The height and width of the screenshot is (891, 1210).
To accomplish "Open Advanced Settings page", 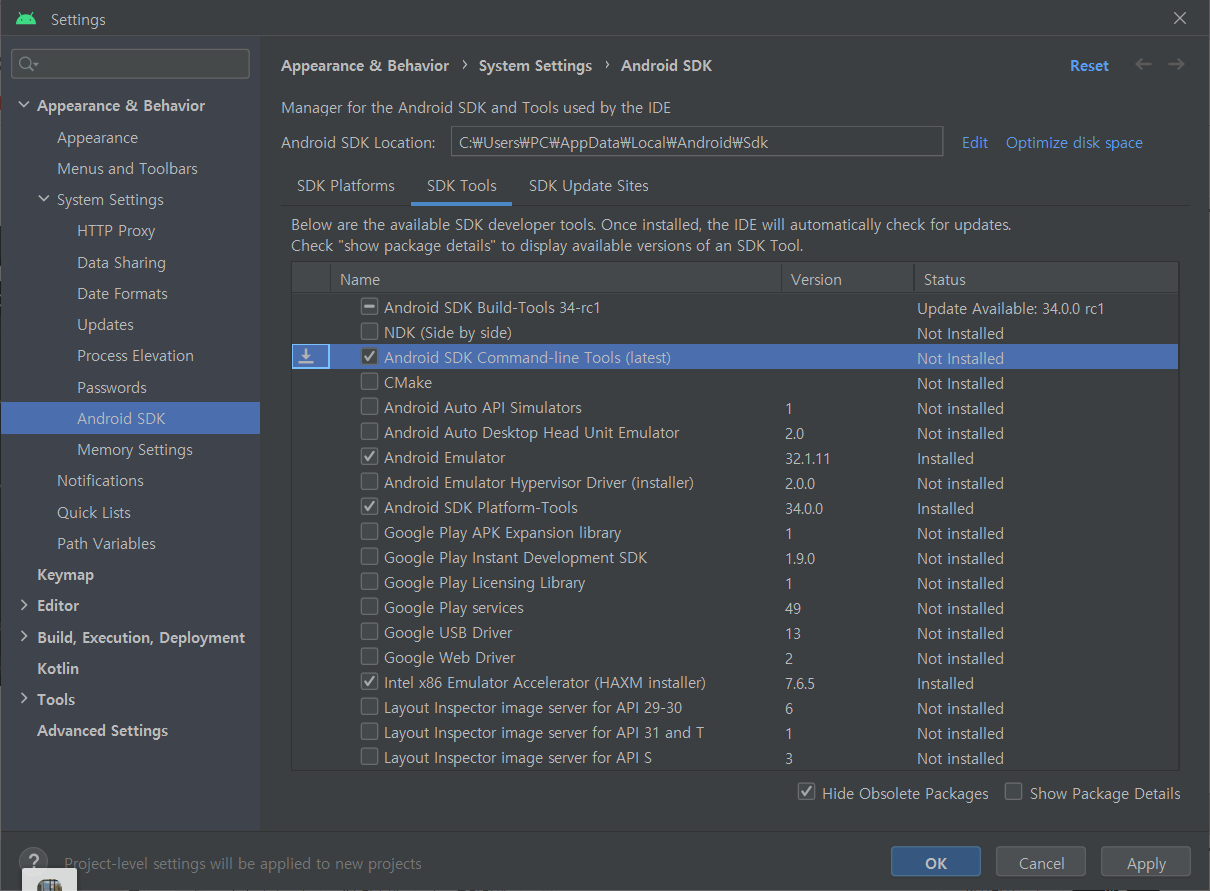I will pyautogui.click(x=102, y=730).
